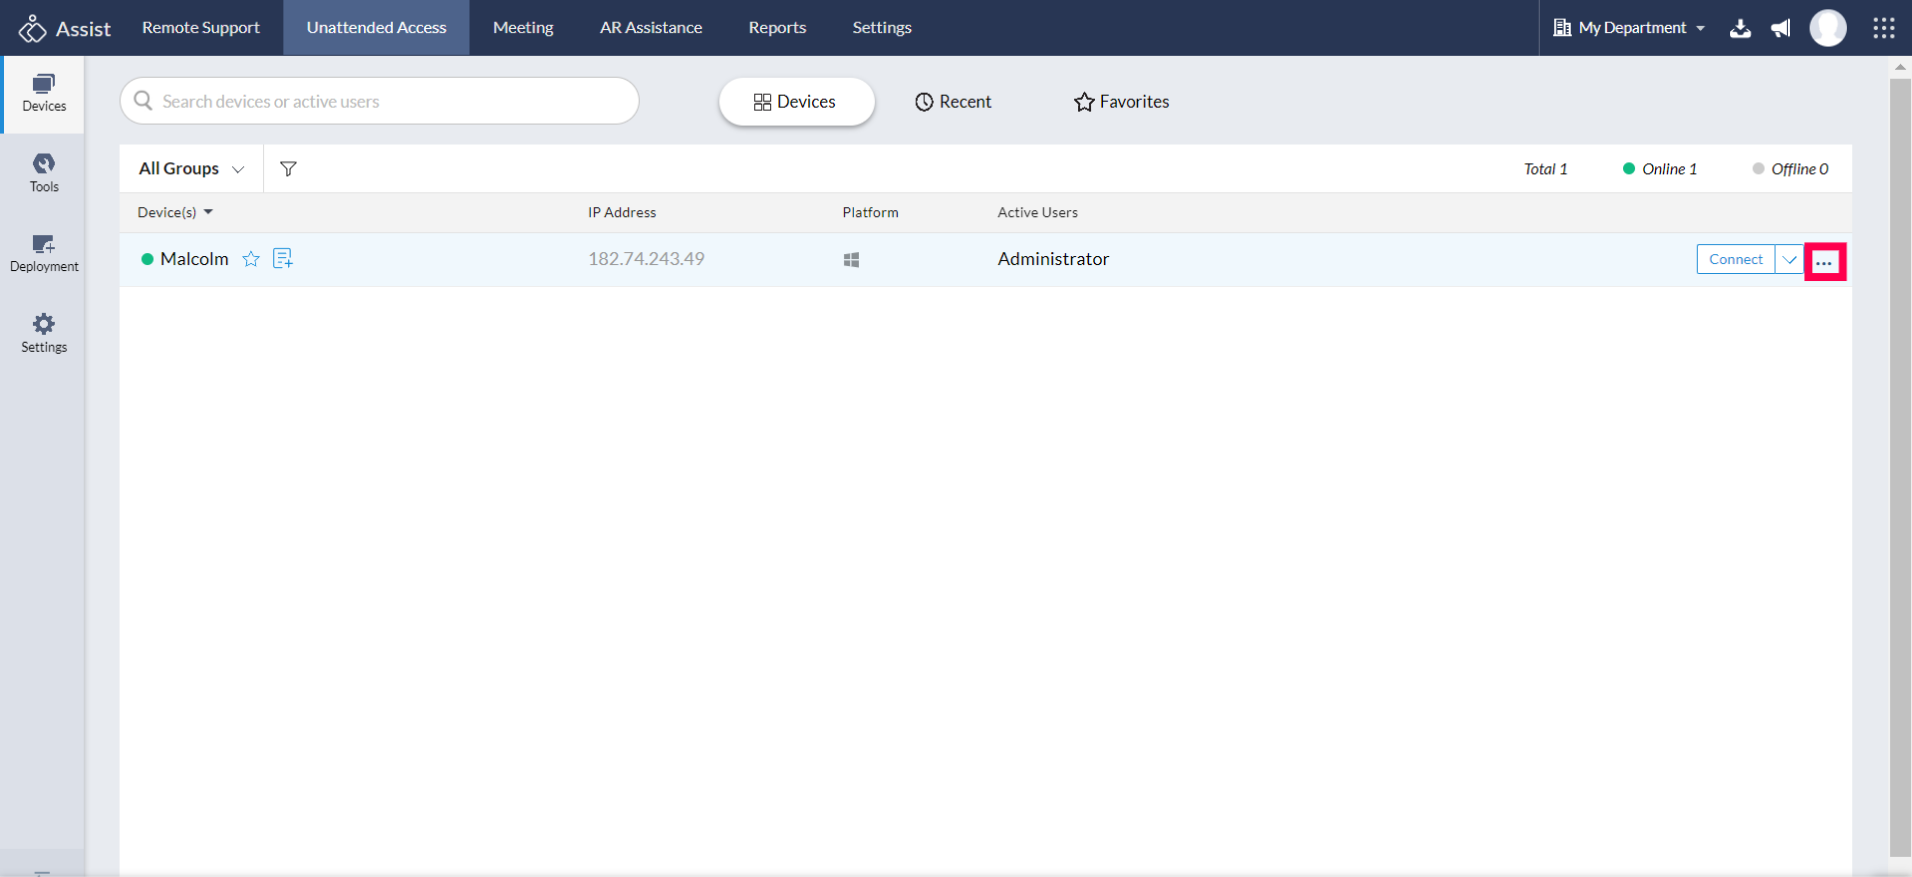
Task: Open the Deployment sidebar section
Action: click(x=44, y=253)
